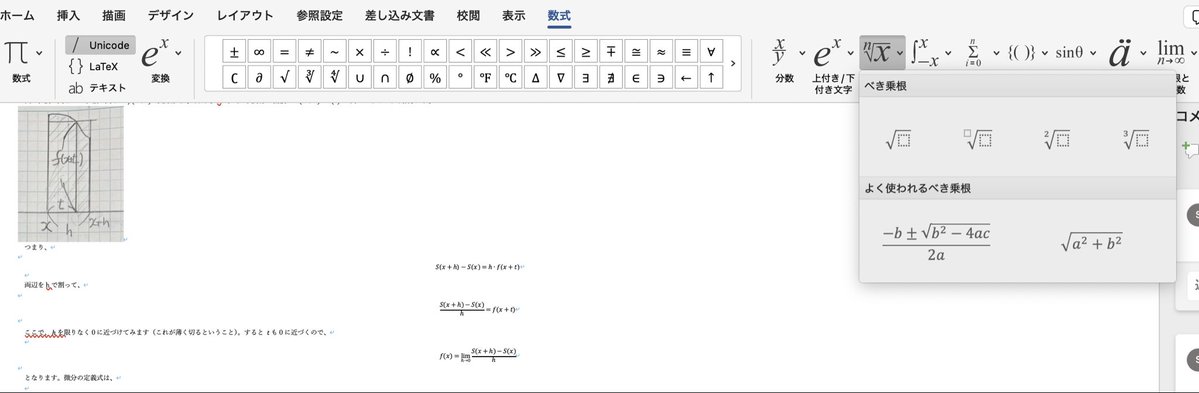The height and width of the screenshot is (393, 1199).
Task: Insert cube root template
Action: coord(1136,139)
